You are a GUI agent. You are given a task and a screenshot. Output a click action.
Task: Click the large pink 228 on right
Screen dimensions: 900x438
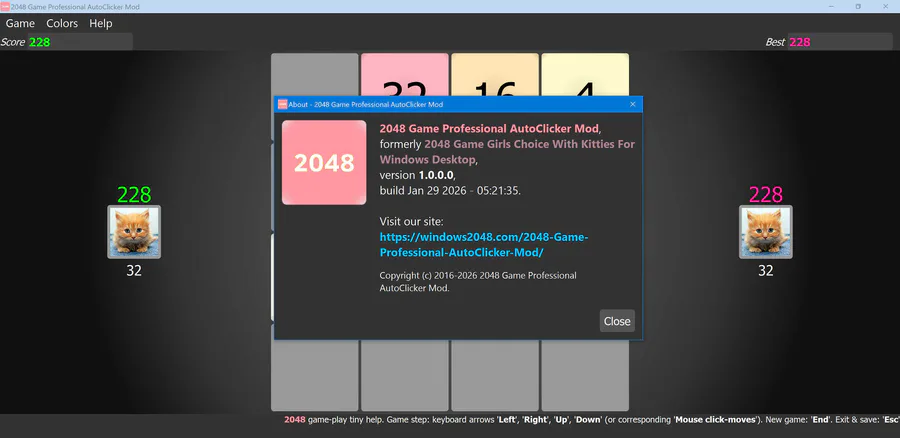tap(766, 195)
